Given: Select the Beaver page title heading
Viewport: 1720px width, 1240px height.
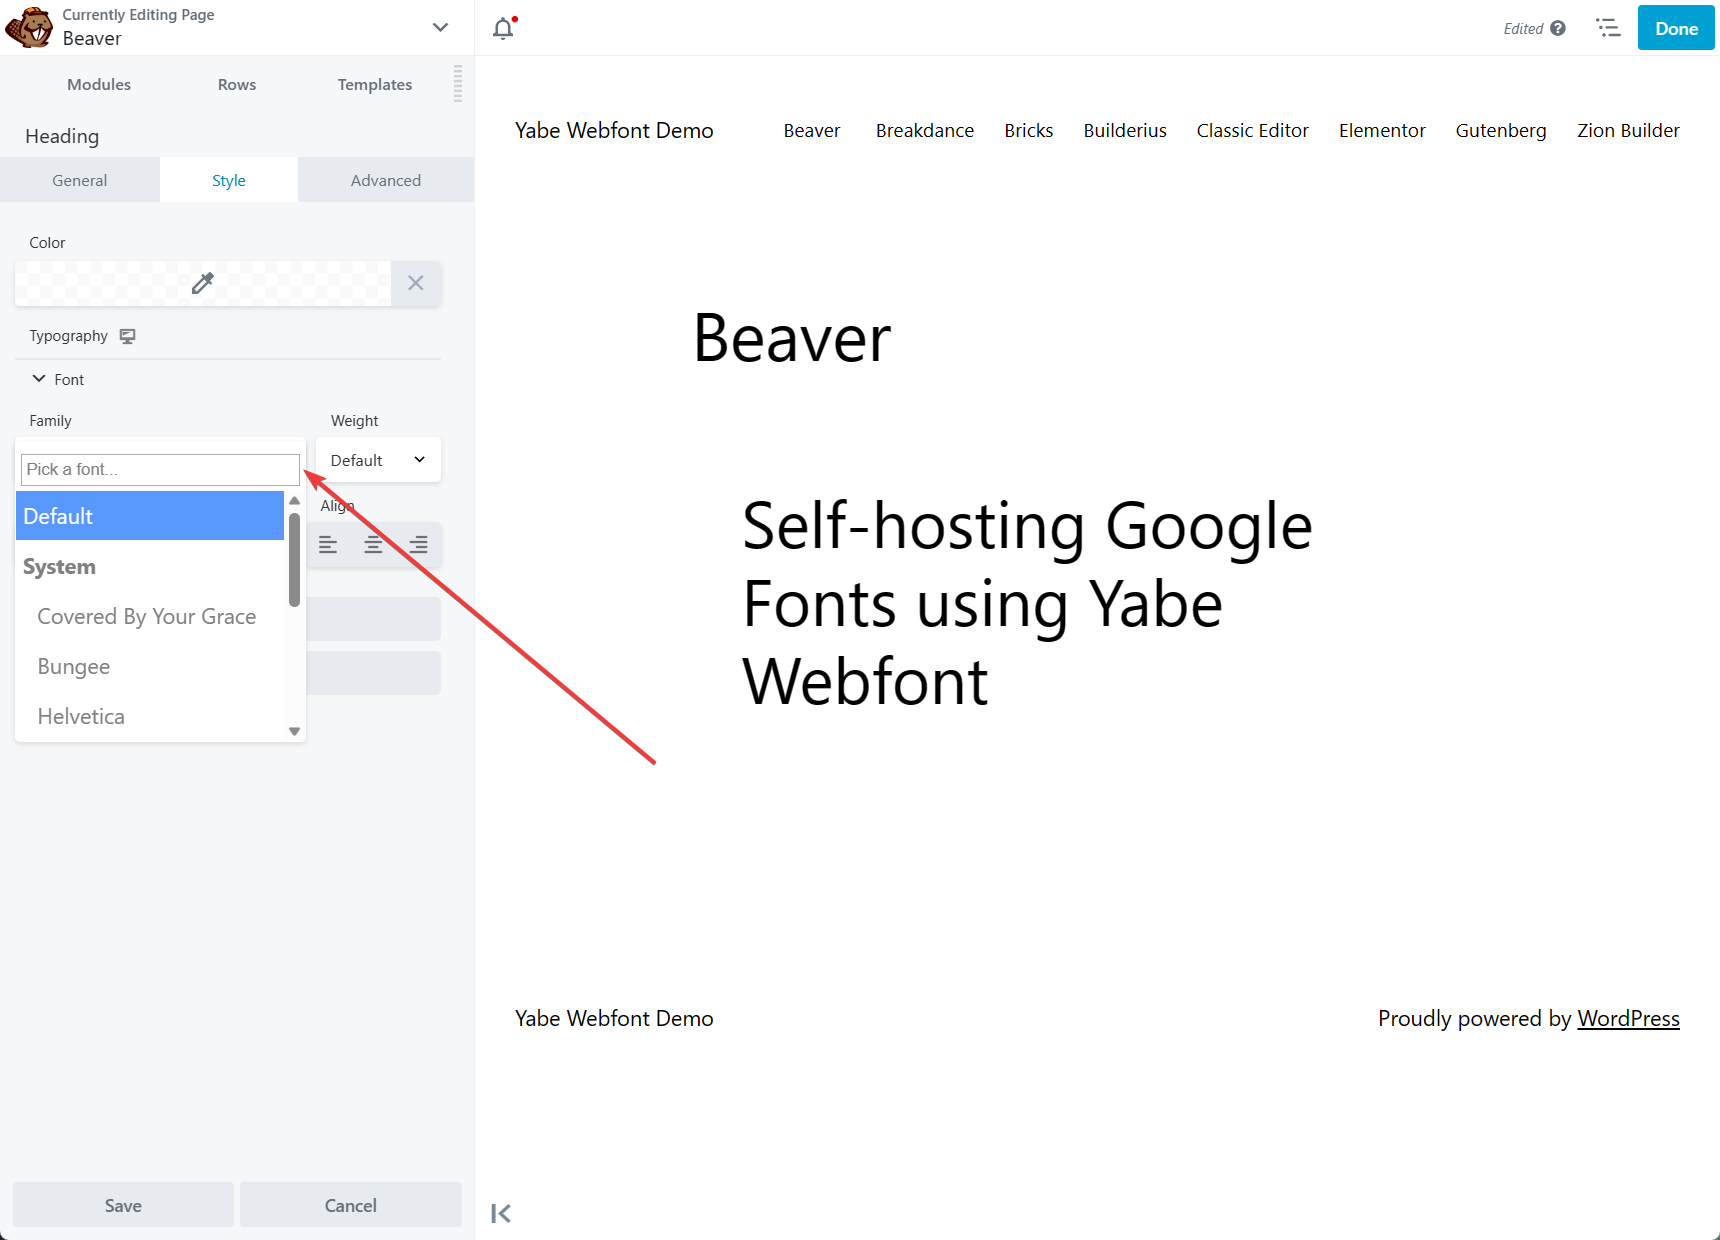Looking at the screenshot, I should click(792, 338).
